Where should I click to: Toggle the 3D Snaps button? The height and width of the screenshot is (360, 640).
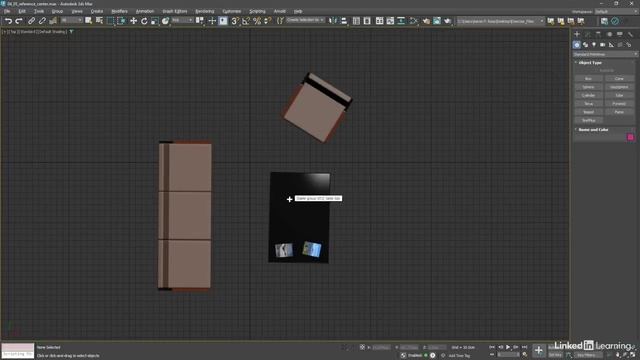(x=235, y=21)
